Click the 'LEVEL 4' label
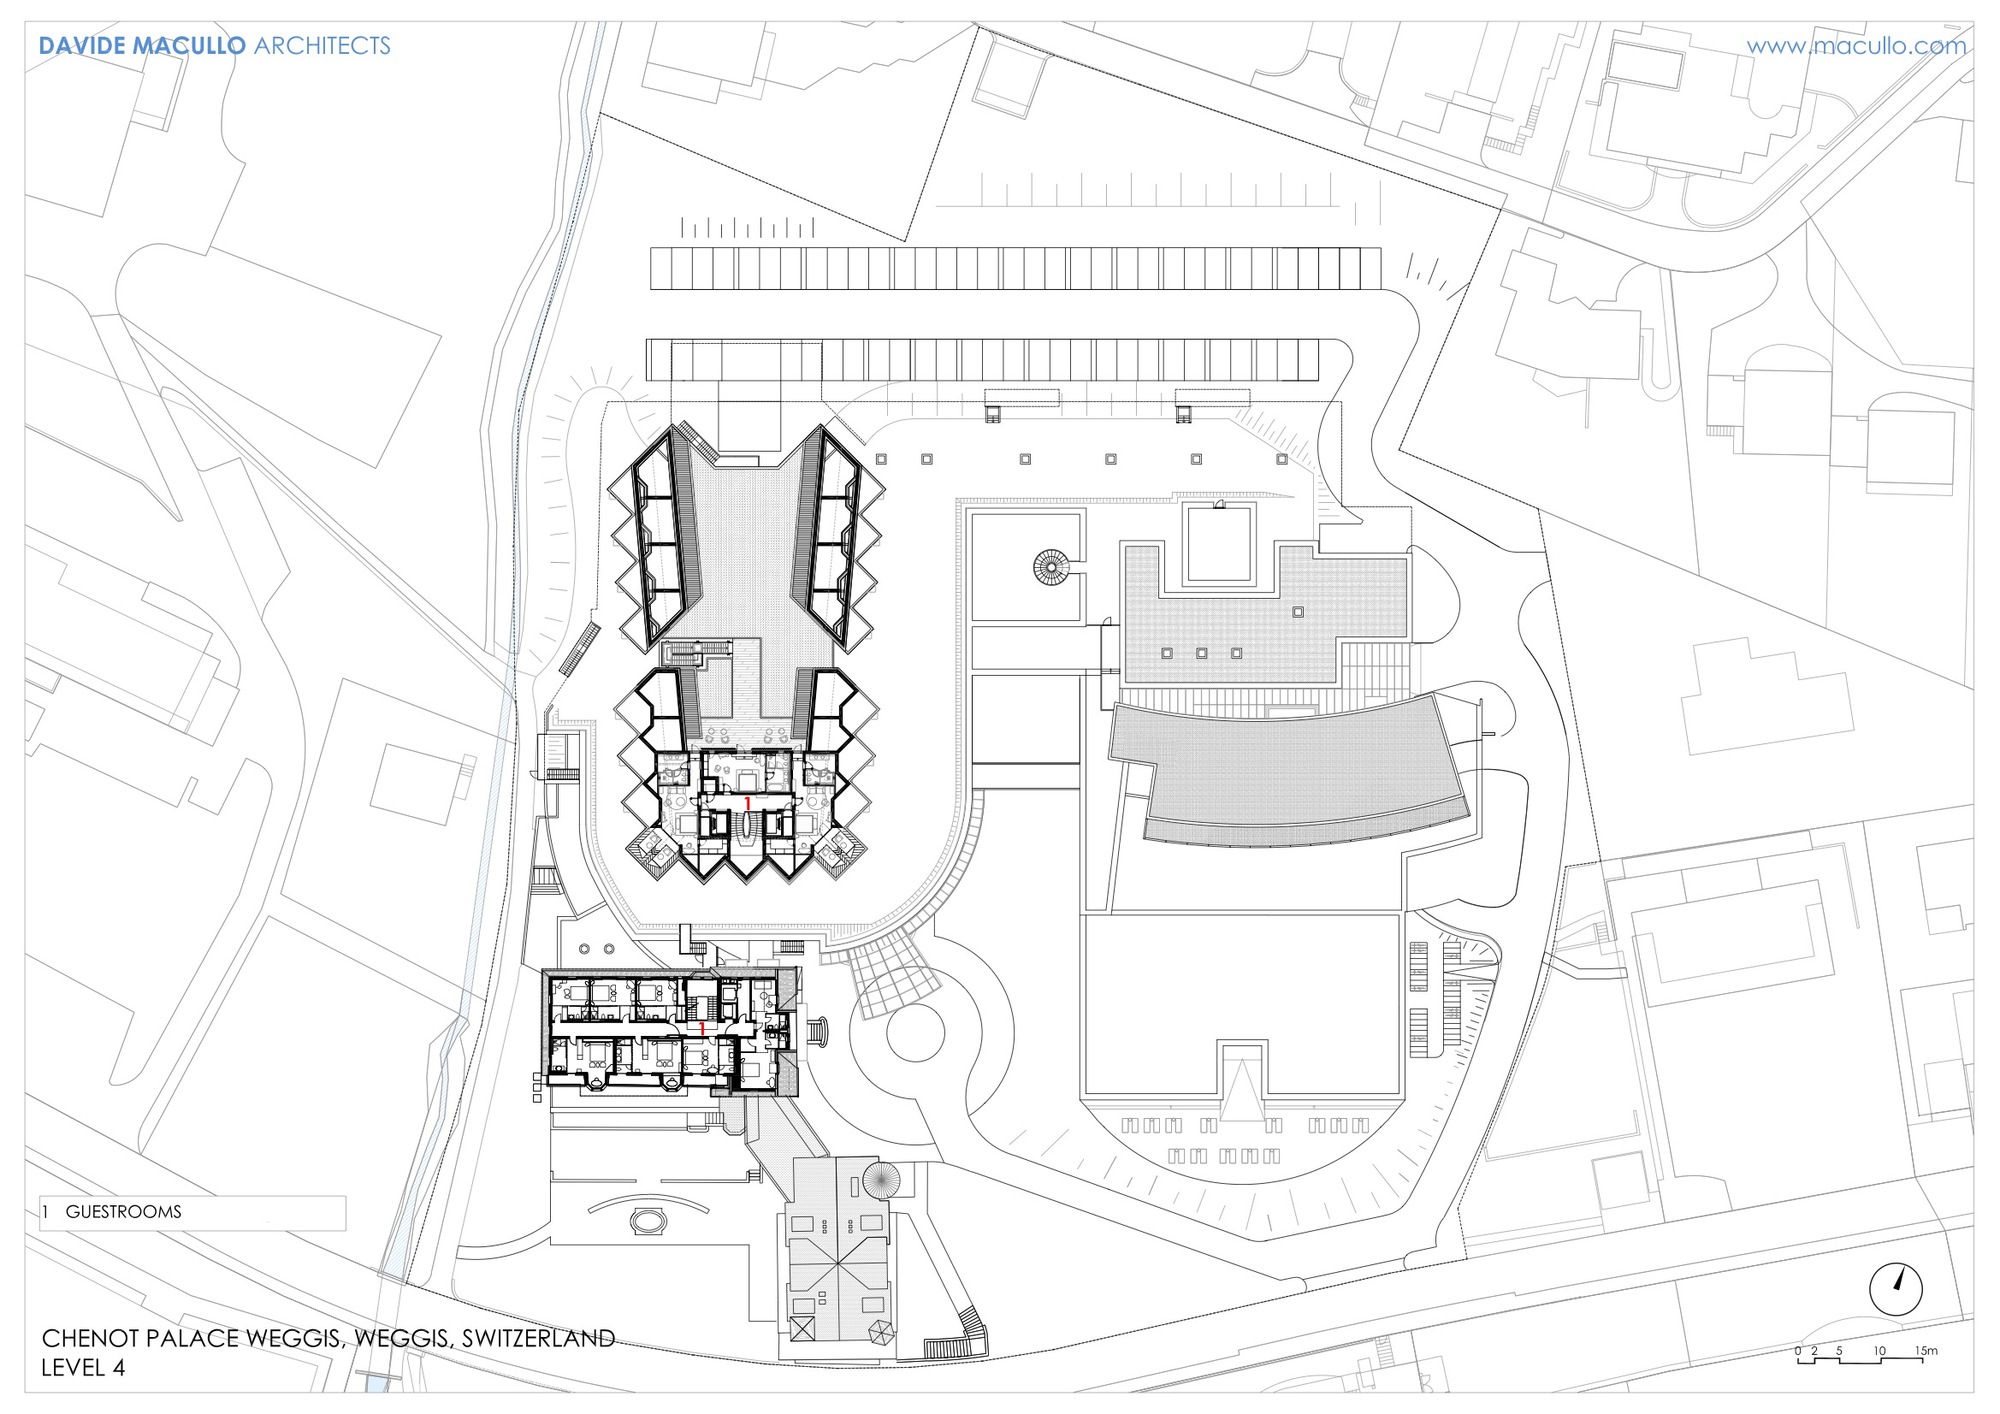Viewport: 2000px width, 1414px height. pos(83,1367)
